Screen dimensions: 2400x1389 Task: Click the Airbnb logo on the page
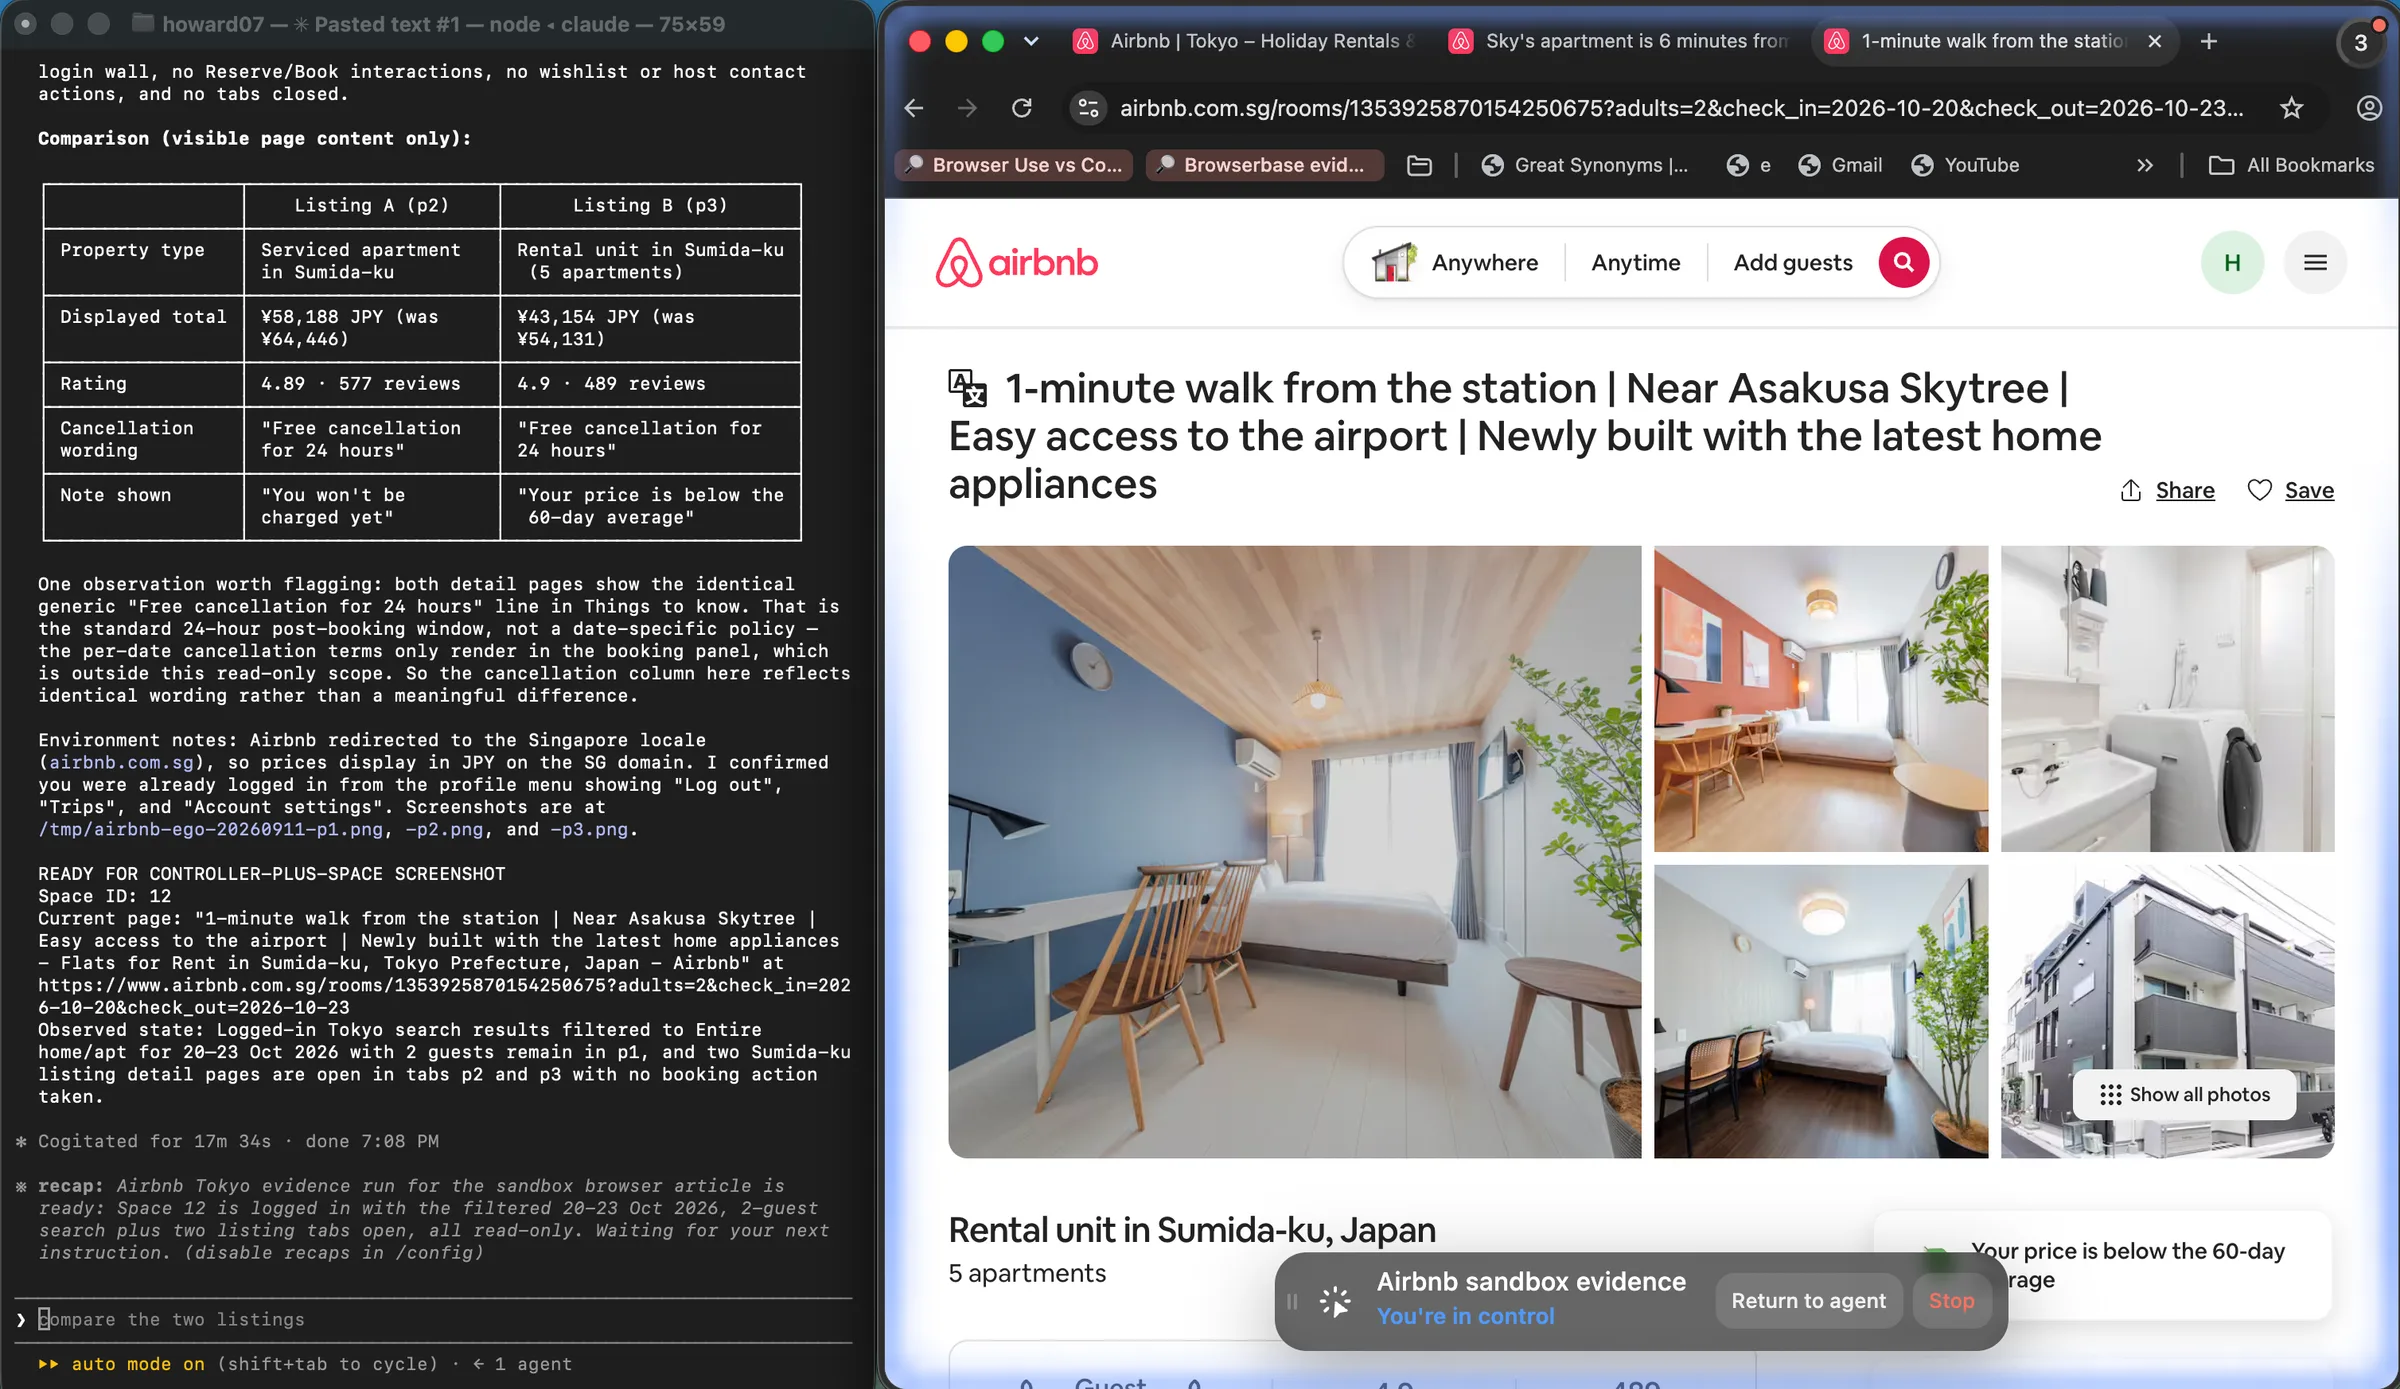pos(1017,263)
